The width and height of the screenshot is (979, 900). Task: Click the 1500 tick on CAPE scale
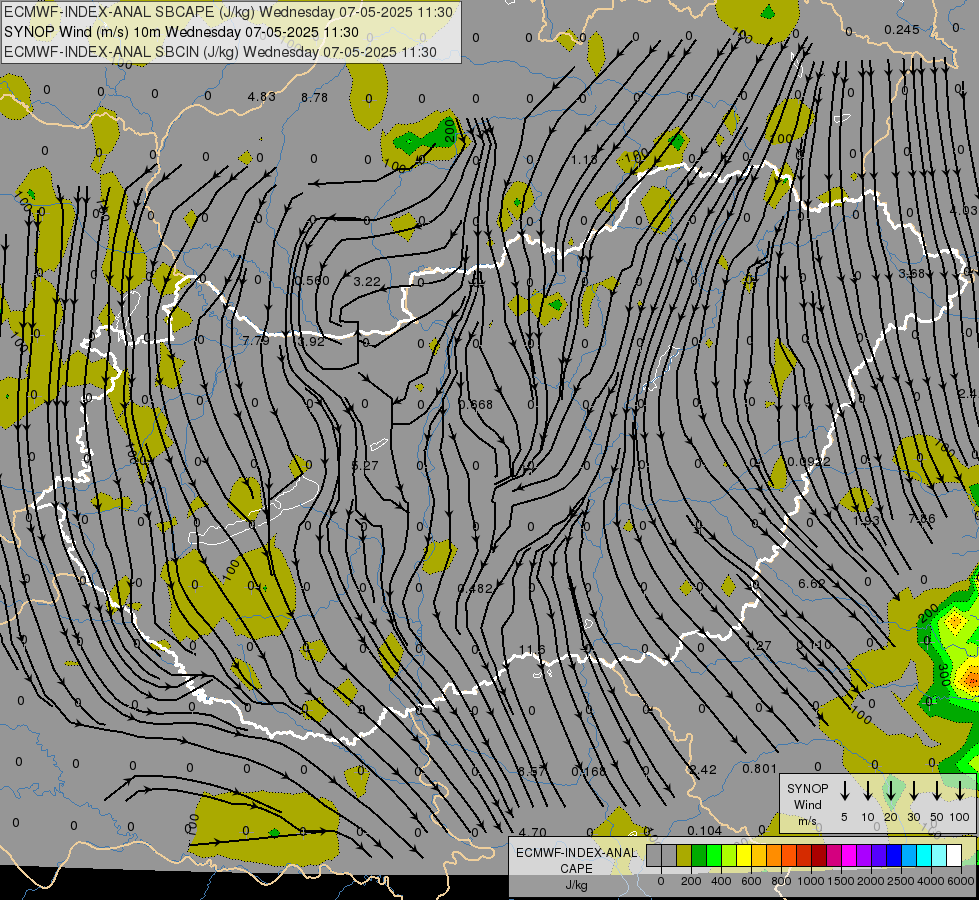[841, 881]
